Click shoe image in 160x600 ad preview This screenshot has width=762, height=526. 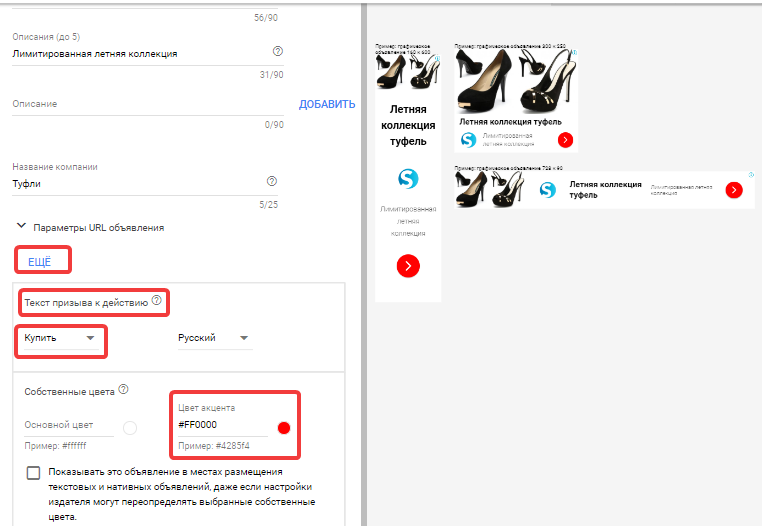(408, 72)
